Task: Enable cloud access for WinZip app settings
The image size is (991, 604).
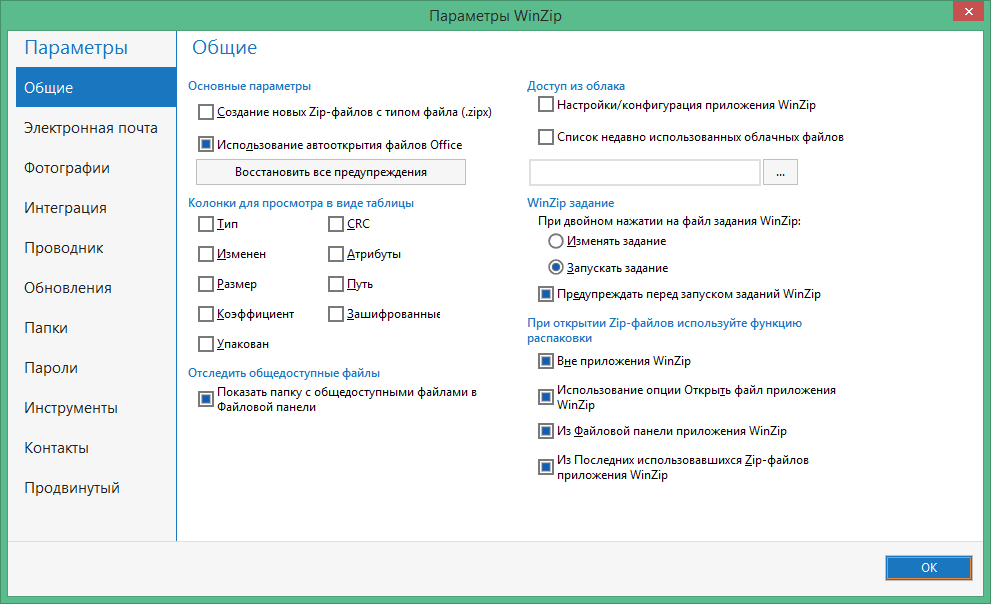Action: point(546,104)
